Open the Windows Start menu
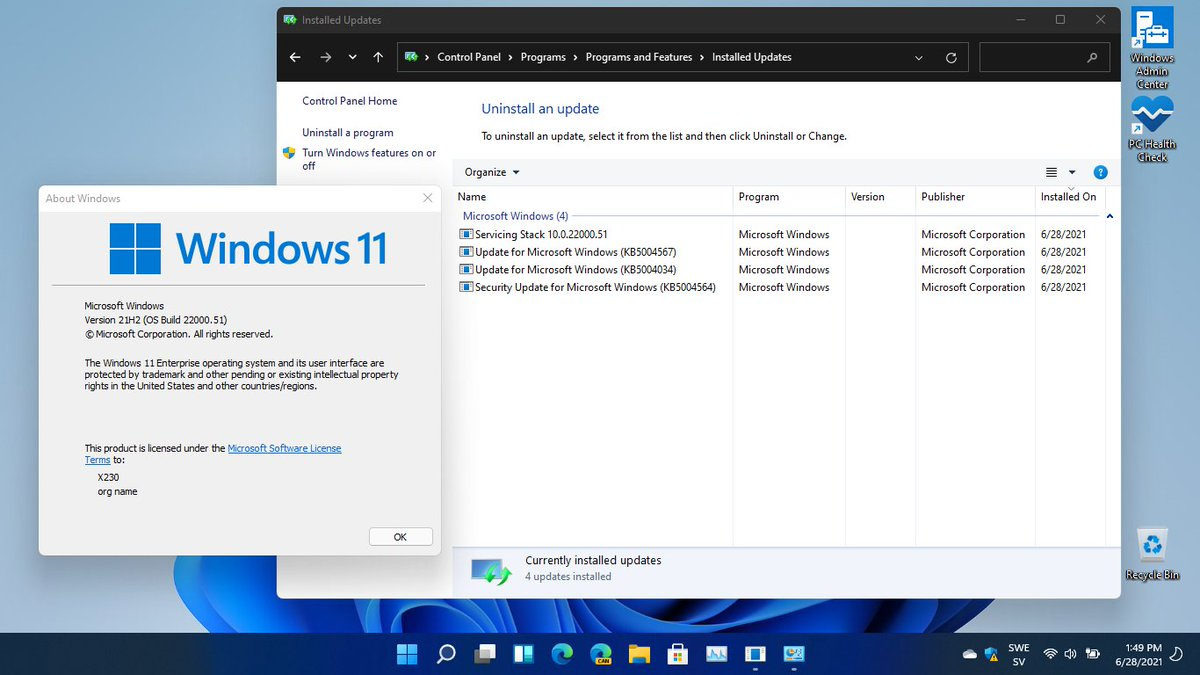The height and width of the screenshot is (675, 1200). tap(408, 654)
